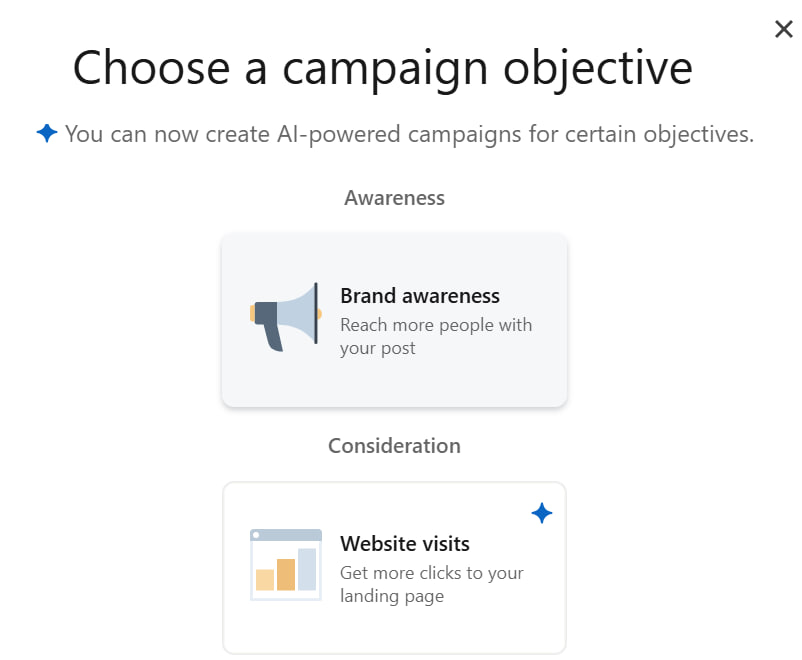Click the AI-powered campaigns notice text
The width and height of the screenshot is (802, 660).
[409, 134]
